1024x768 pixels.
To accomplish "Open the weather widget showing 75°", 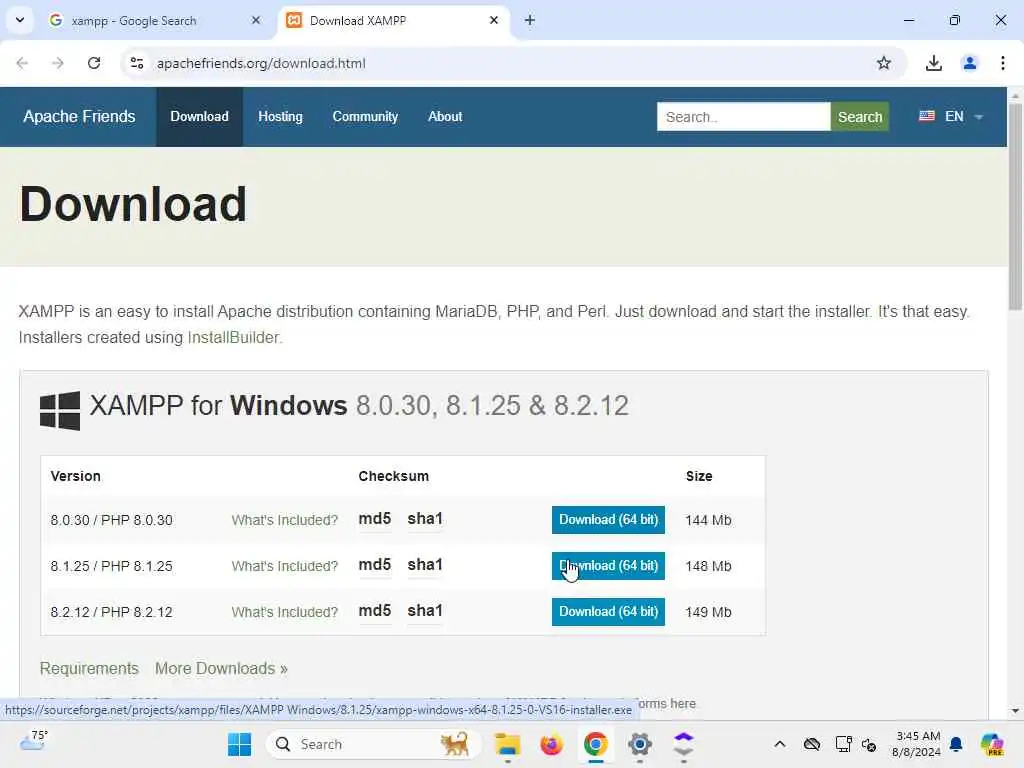I will (x=33, y=742).
